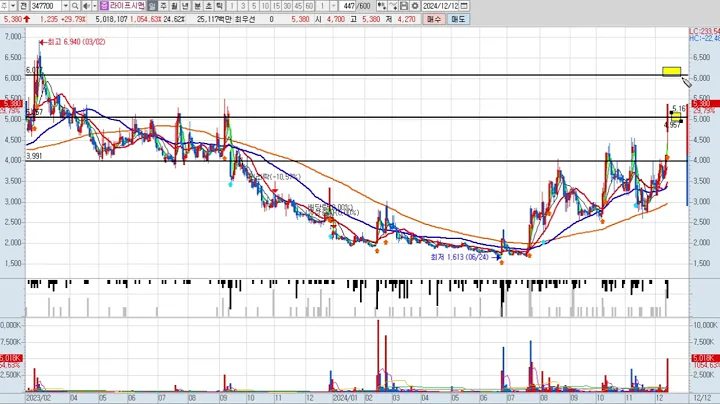Select the tick chart 틱 period tab
The width and height of the screenshot is (720, 404).
click(x=219, y=6)
